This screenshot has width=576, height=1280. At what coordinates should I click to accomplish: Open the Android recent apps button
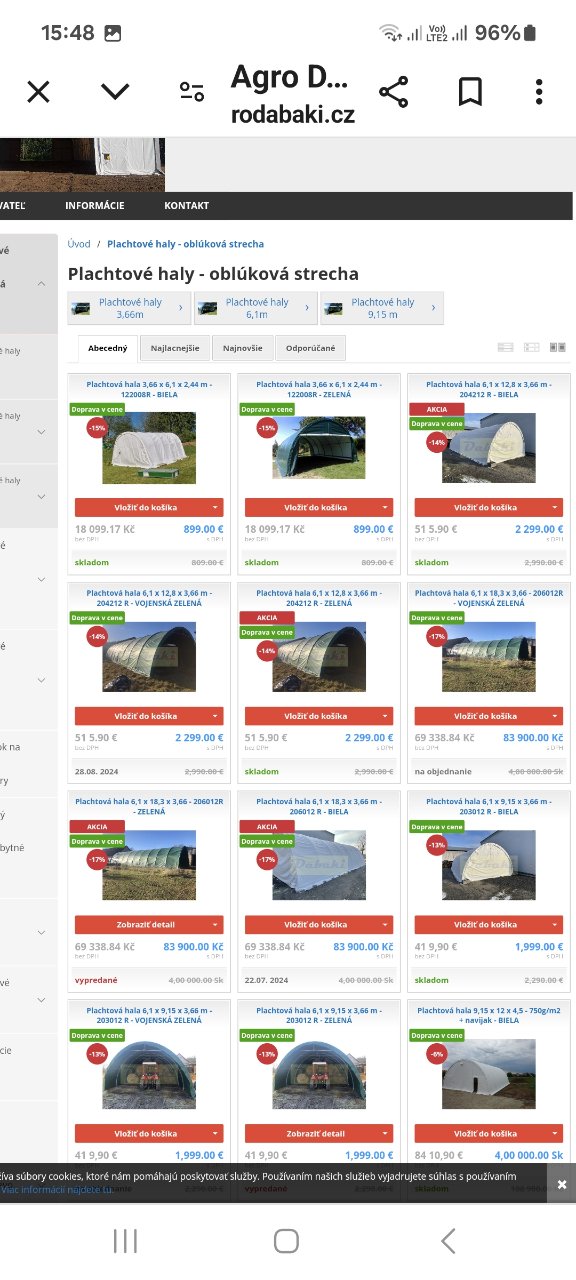click(125, 1241)
